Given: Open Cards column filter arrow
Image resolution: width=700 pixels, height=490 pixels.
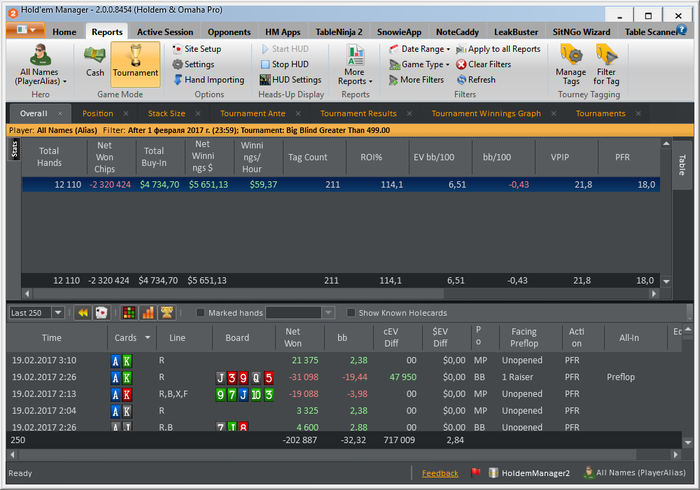Looking at the screenshot, I should click(x=148, y=338).
